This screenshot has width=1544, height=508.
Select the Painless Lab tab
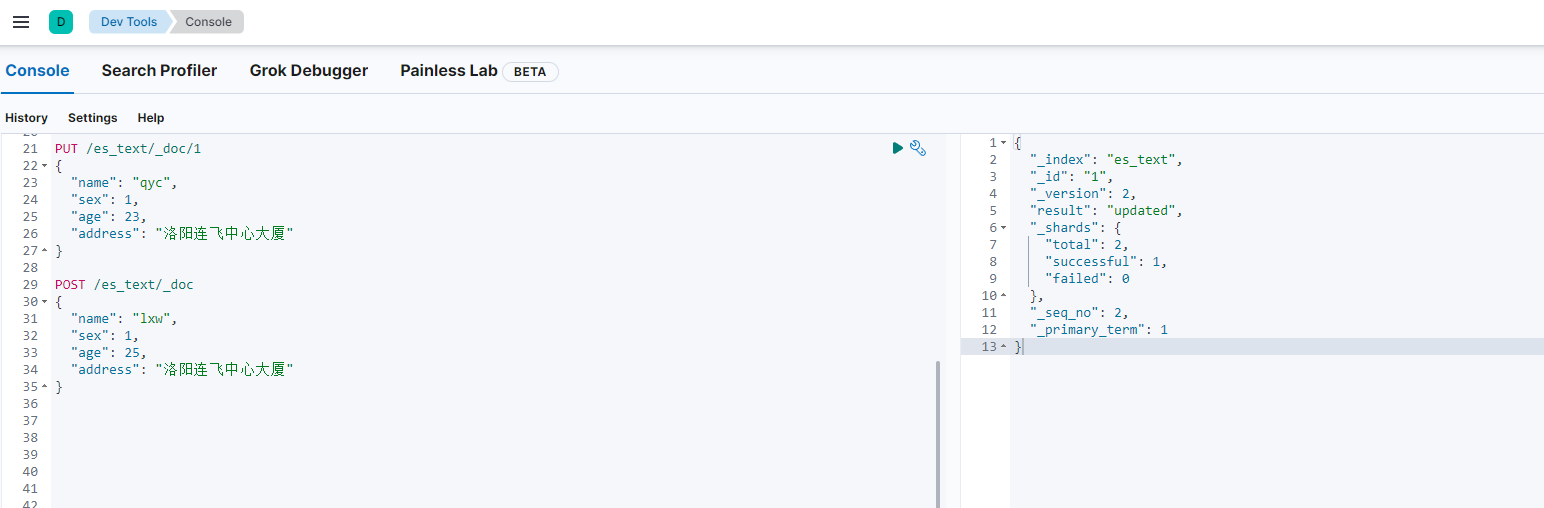pos(448,71)
